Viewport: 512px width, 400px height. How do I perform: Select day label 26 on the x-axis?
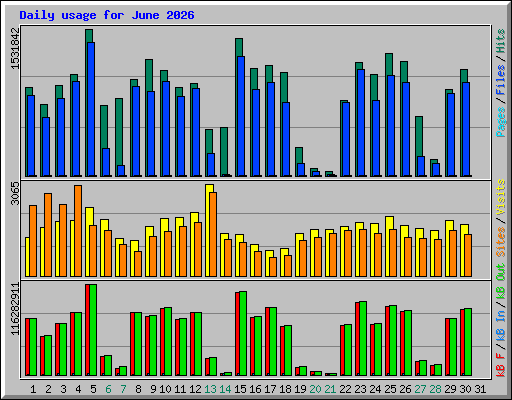(405, 389)
